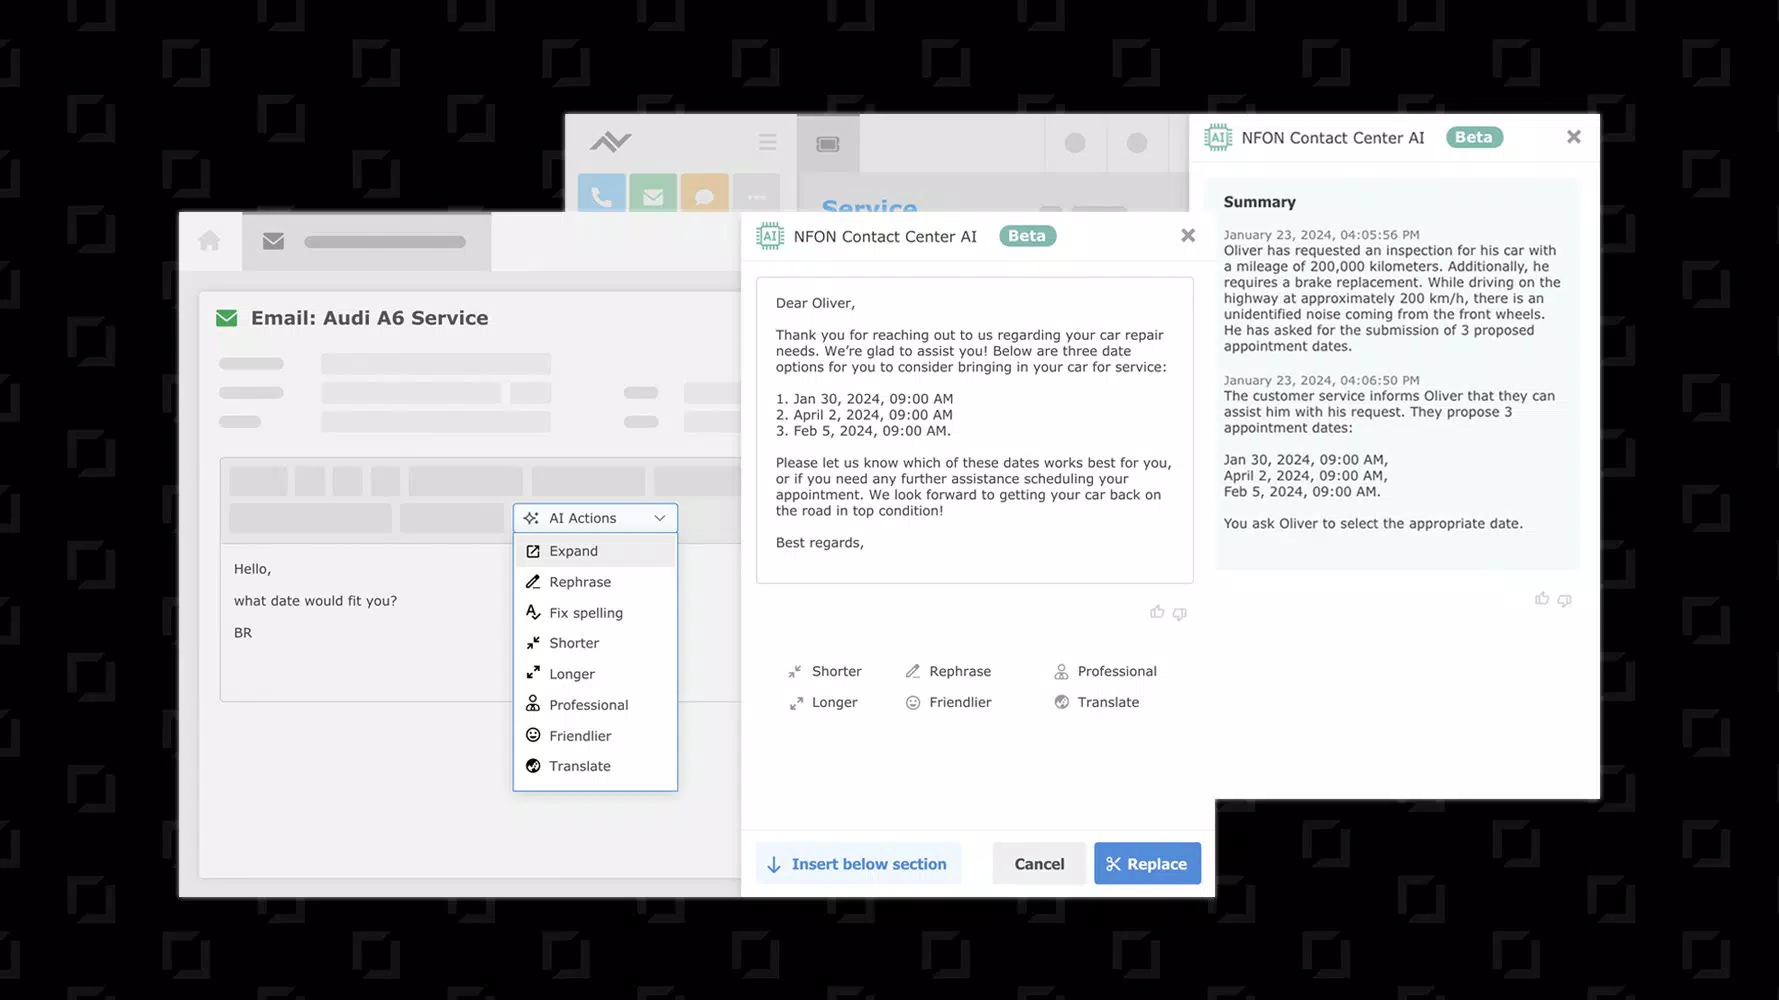Click Longer below the generated email
This screenshot has height=1000, width=1779.
(823, 702)
